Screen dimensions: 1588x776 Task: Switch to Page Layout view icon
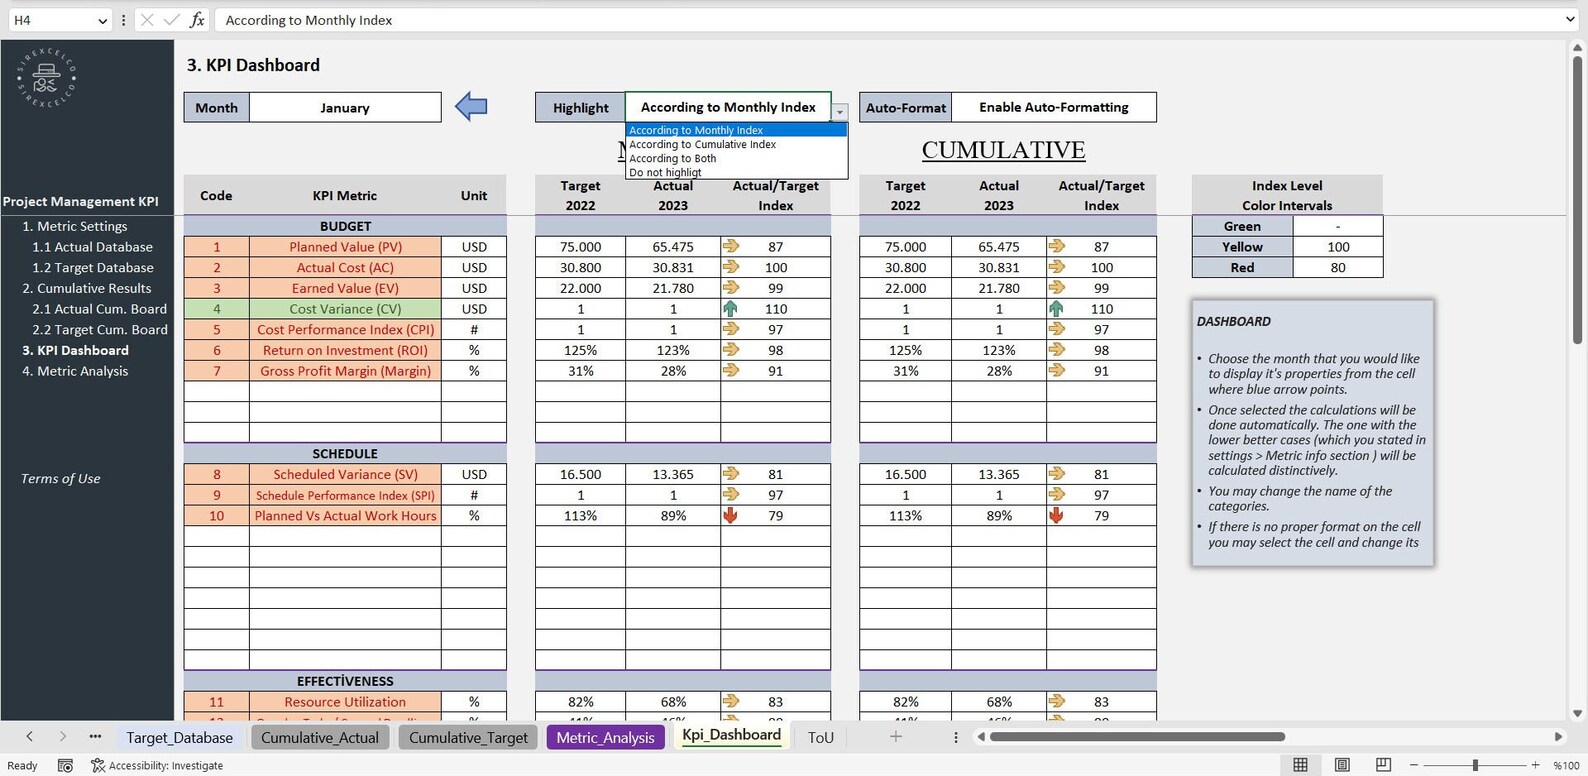click(x=1342, y=765)
